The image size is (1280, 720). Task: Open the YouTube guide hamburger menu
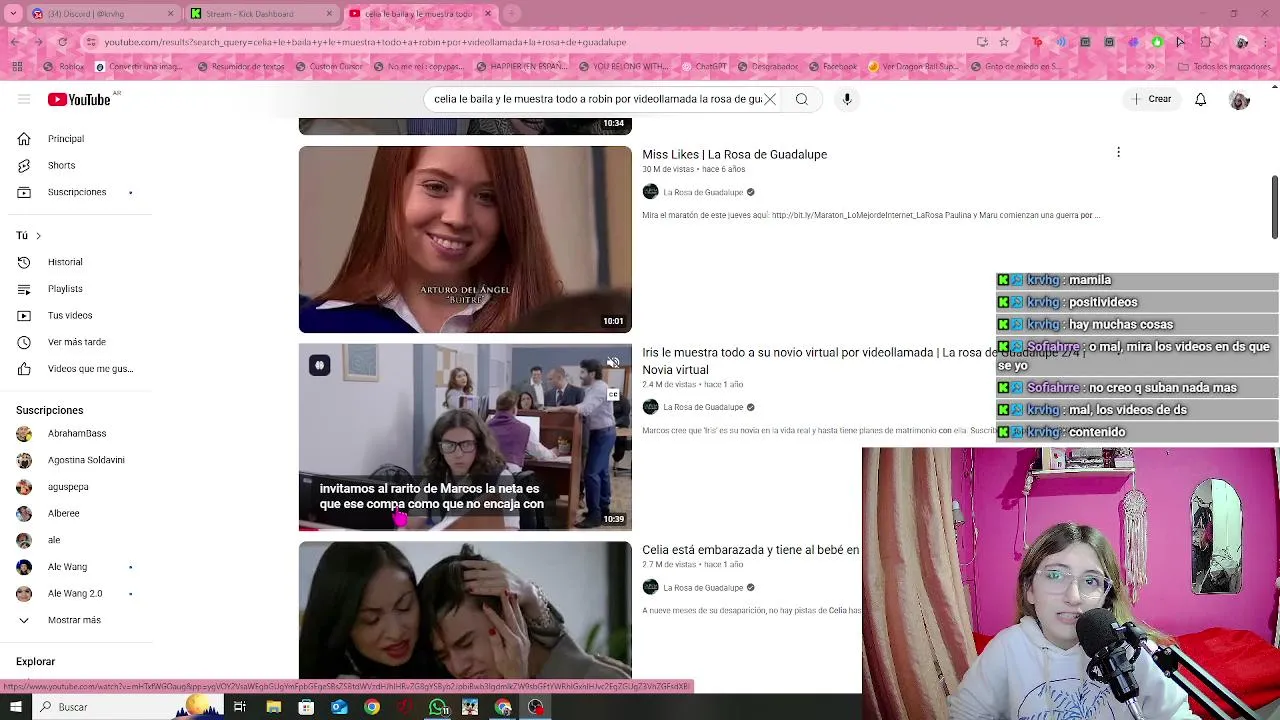[24, 99]
